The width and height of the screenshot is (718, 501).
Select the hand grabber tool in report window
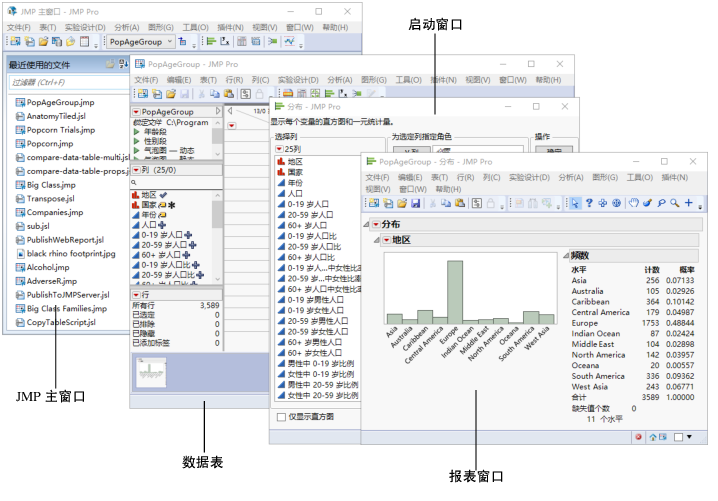tap(633, 203)
